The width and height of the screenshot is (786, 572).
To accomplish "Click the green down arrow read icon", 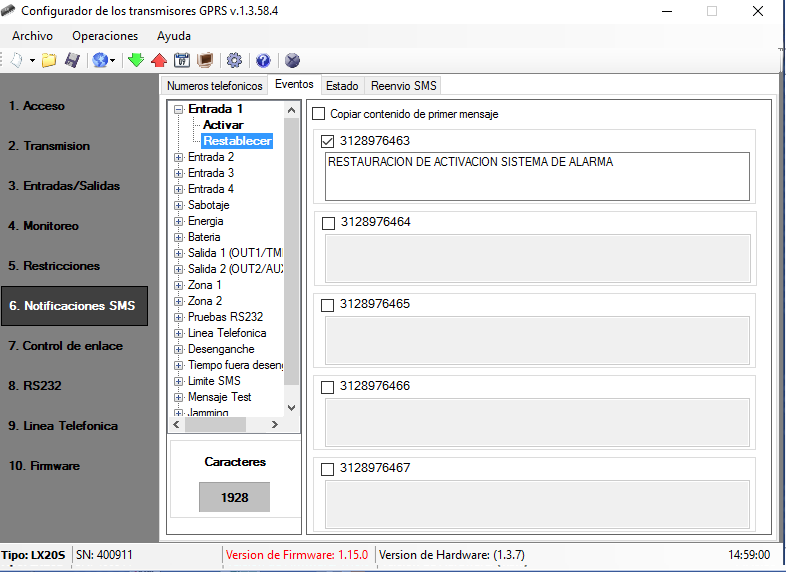I will [x=136, y=61].
